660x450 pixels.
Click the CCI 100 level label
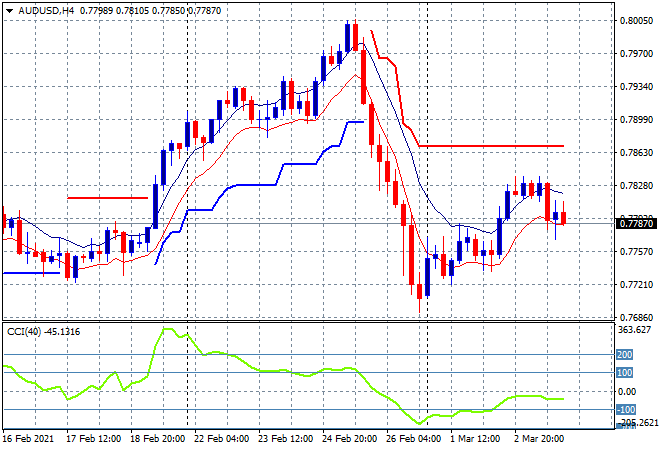pyautogui.click(x=625, y=373)
